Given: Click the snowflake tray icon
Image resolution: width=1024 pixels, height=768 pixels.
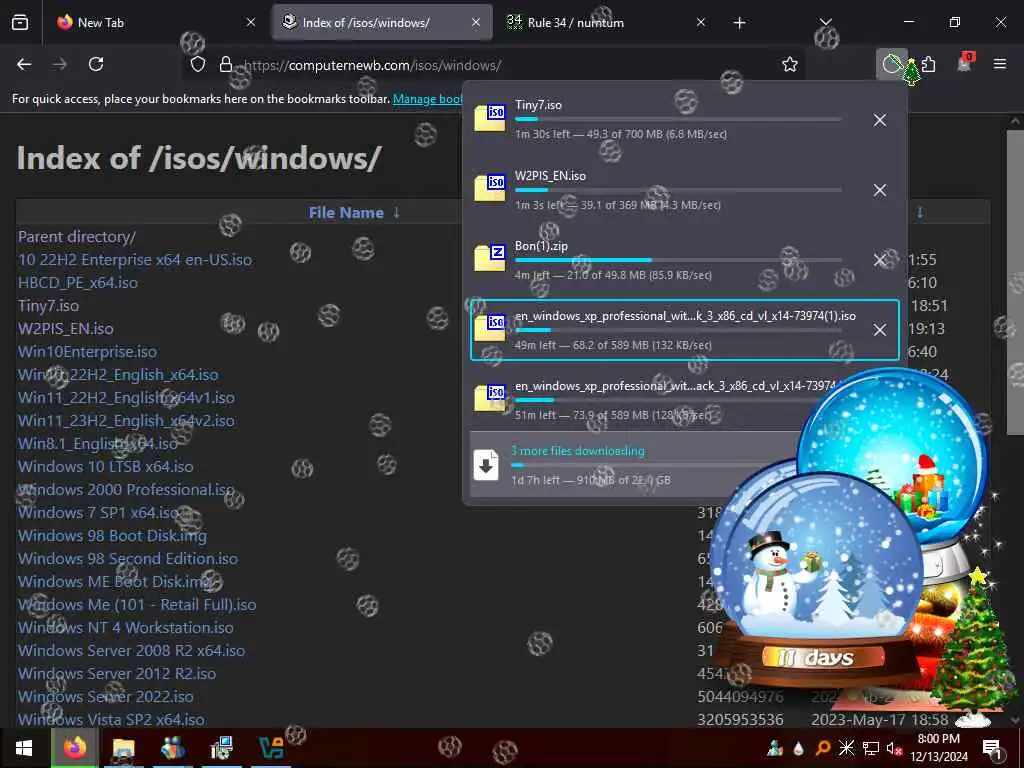Looking at the screenshot, I should 846,748.
